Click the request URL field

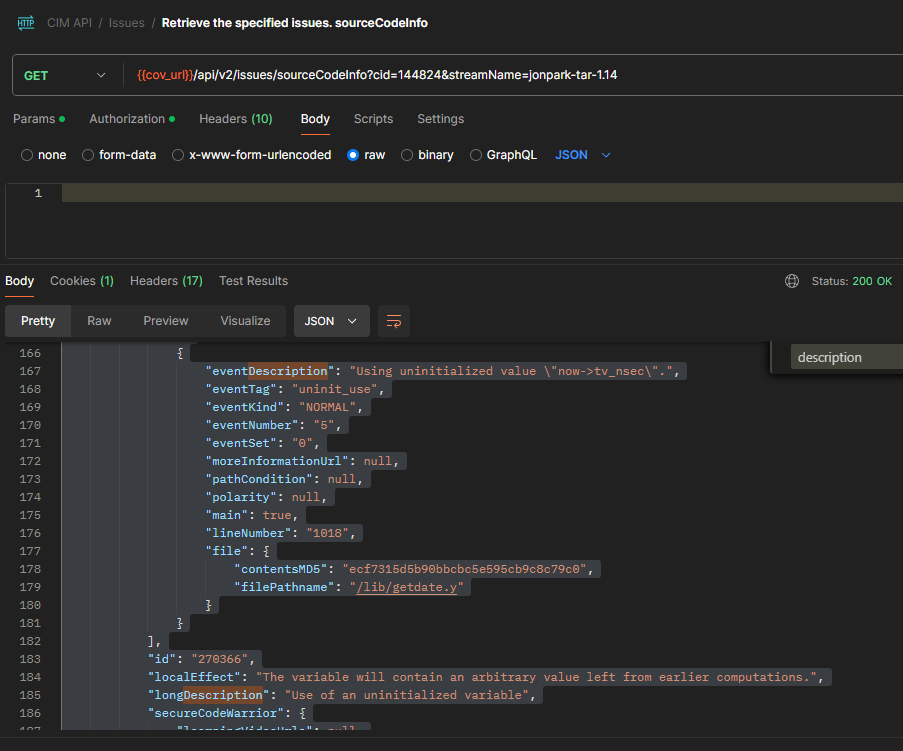point(450,74)
